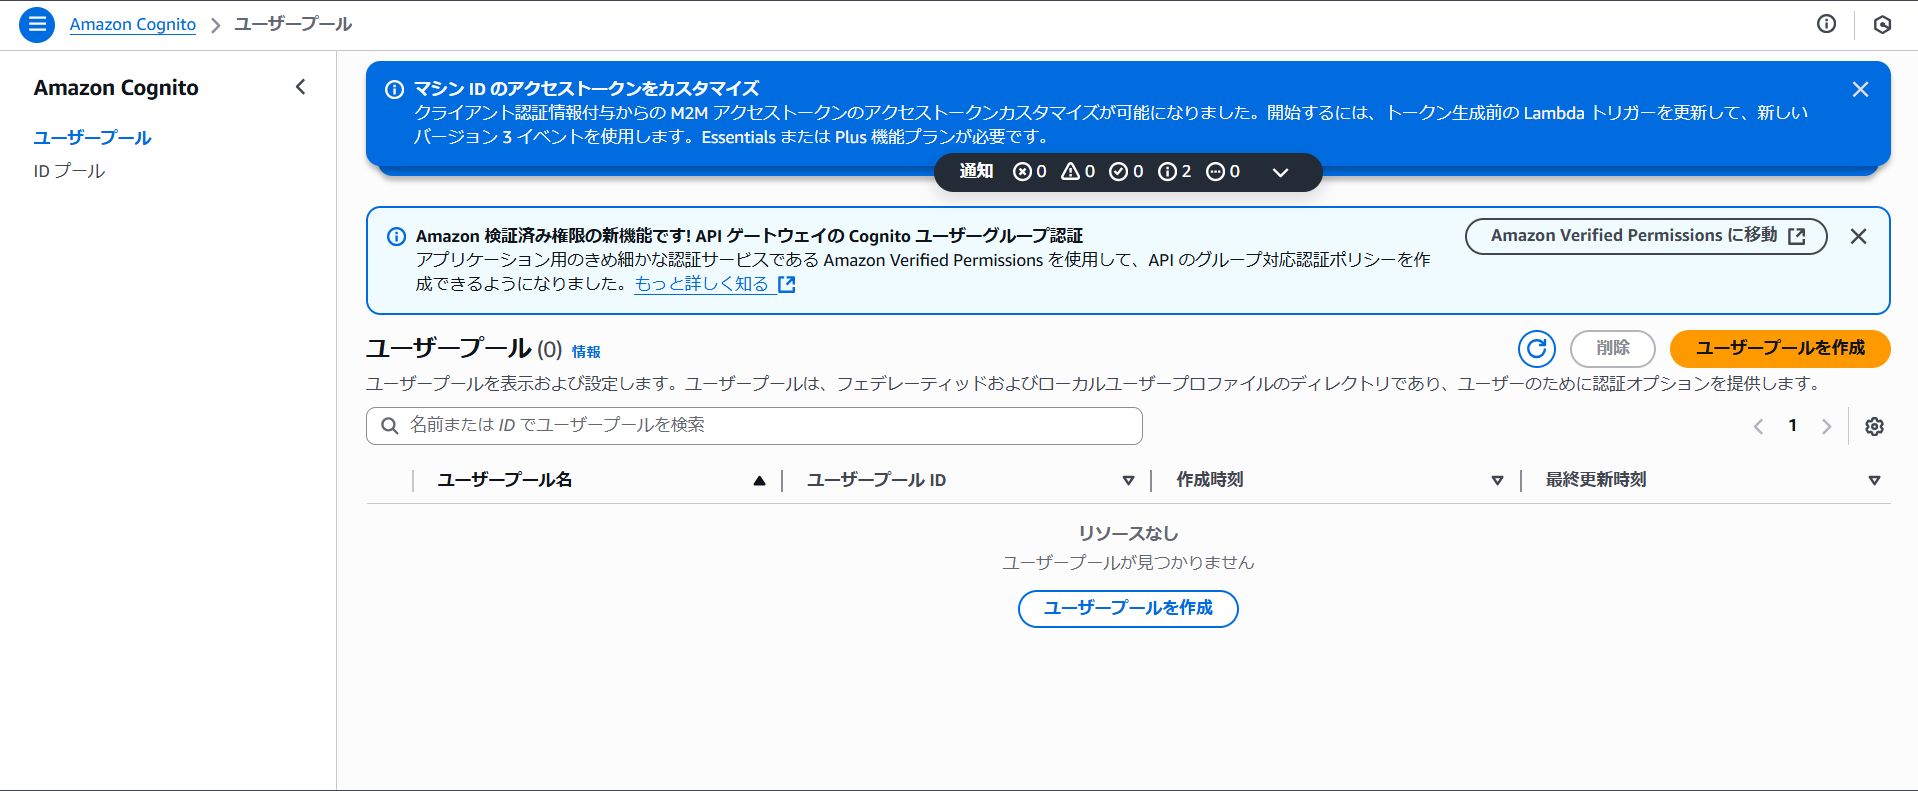Collapse the Amazon Cognito side navigation
This screenshot has width=1918, height=791.
(x=300, y=87)
